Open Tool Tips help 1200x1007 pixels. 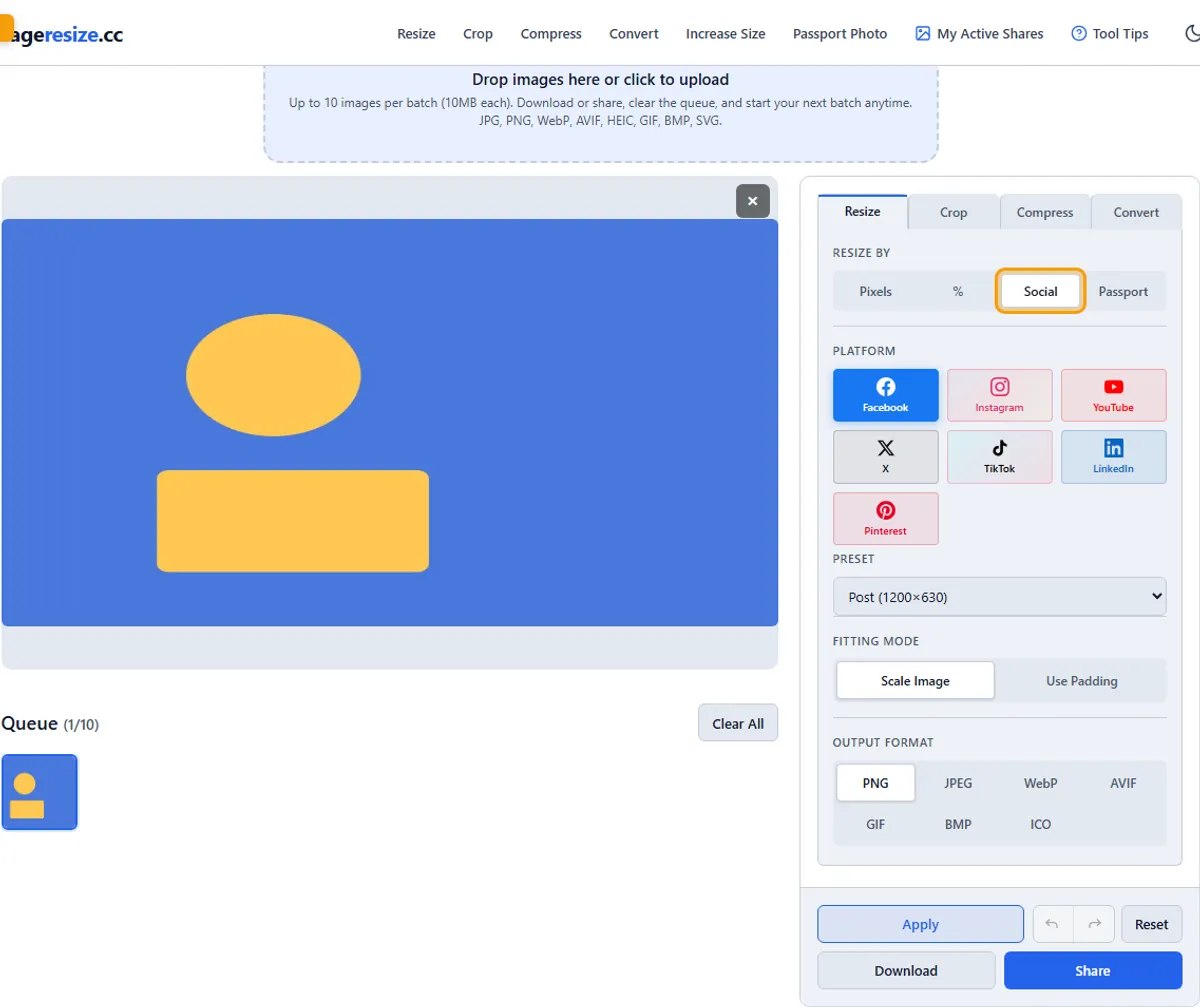[x=1109, y=33]
